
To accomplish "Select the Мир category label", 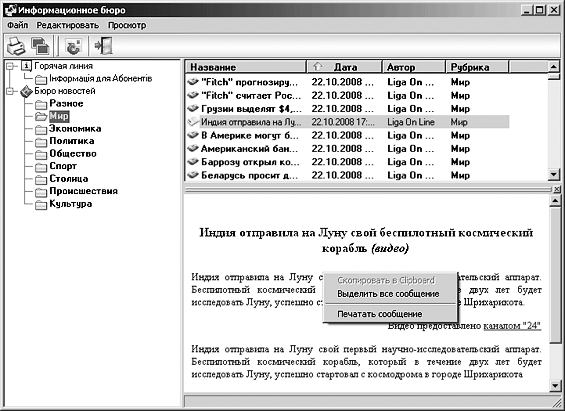I will coord(59,116).
